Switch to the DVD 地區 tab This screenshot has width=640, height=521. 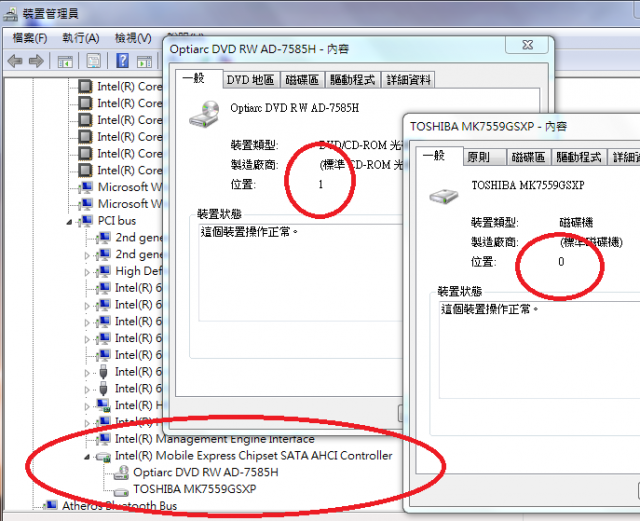coord(251,80)
